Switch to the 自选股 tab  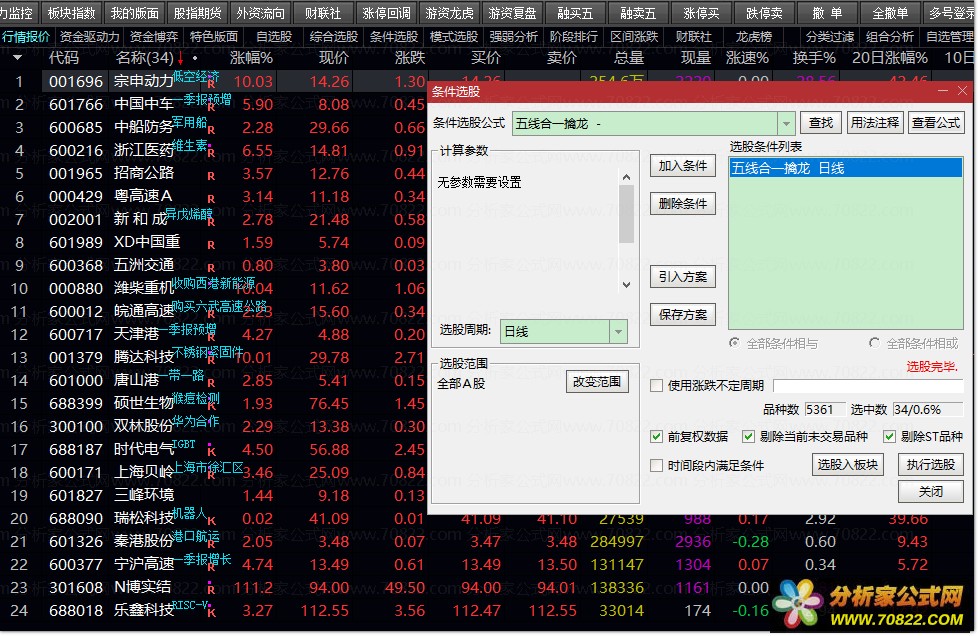click(274, 37)
